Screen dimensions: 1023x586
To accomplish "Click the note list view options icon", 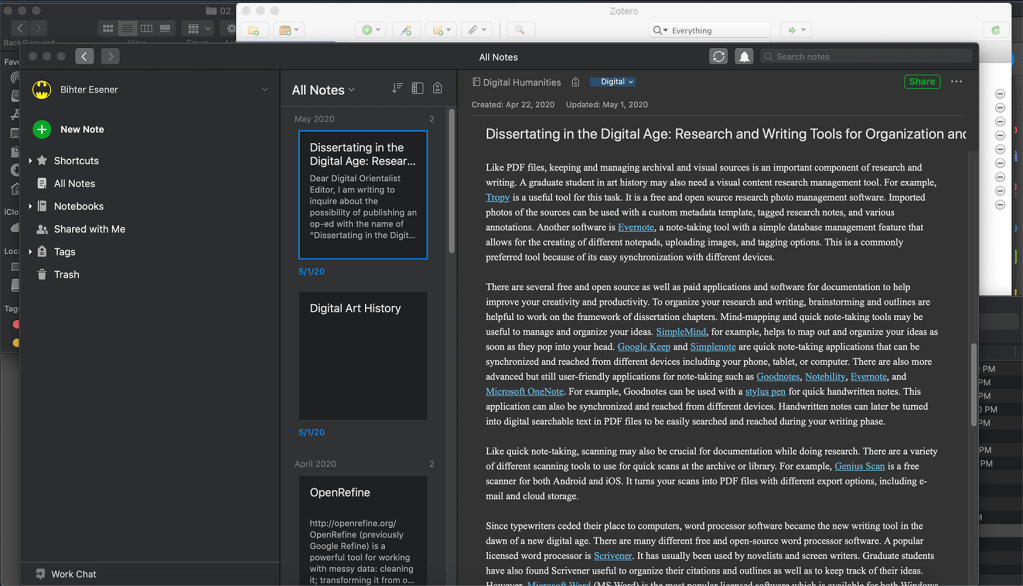I will 417,89.
